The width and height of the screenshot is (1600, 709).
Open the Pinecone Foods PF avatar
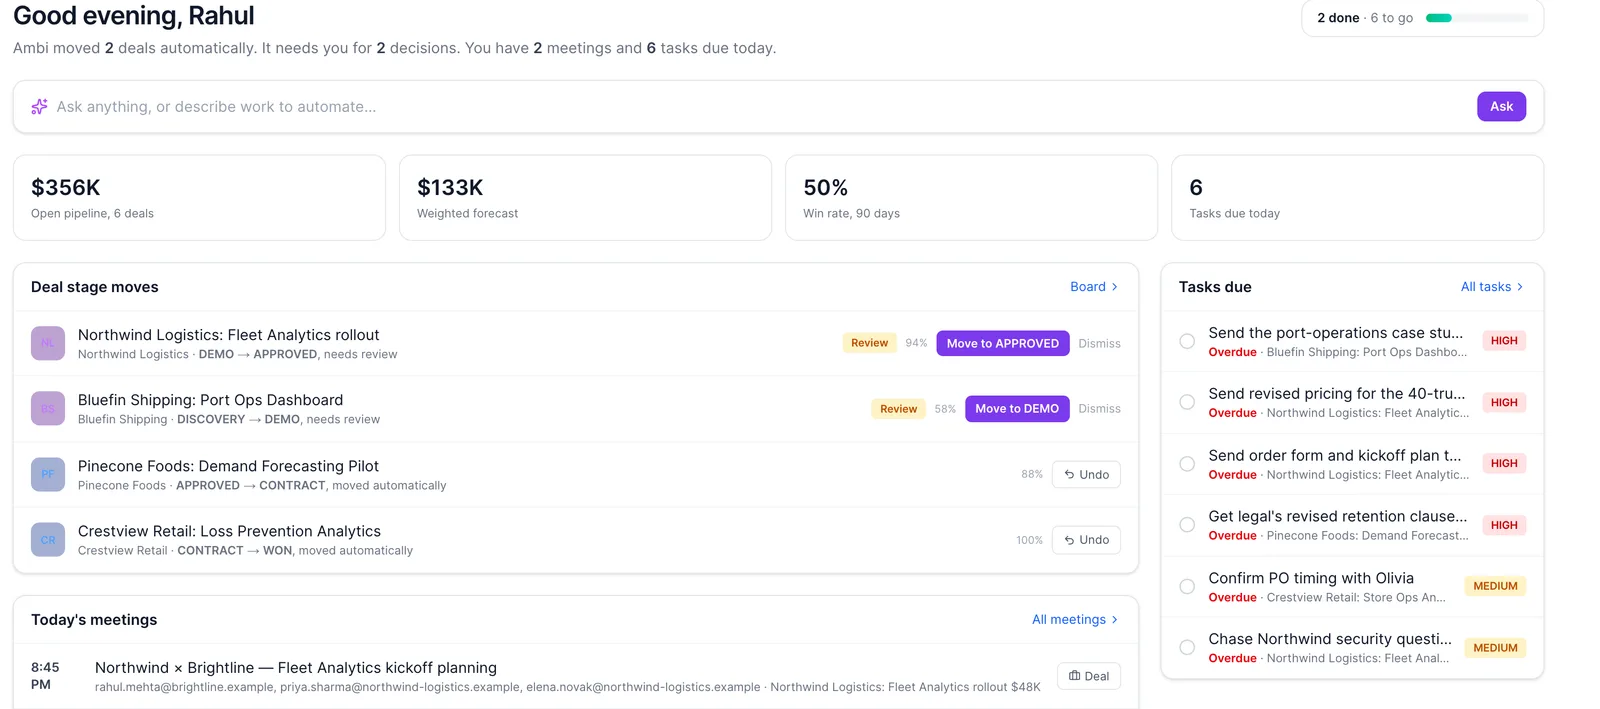coord(48,475)
